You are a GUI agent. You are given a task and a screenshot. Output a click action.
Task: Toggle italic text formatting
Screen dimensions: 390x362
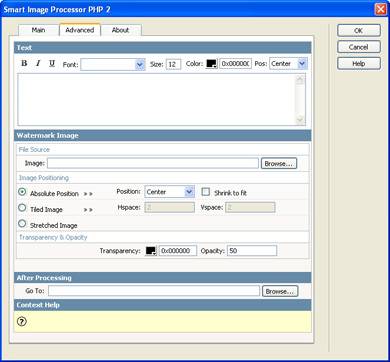(x=38, y=63)
